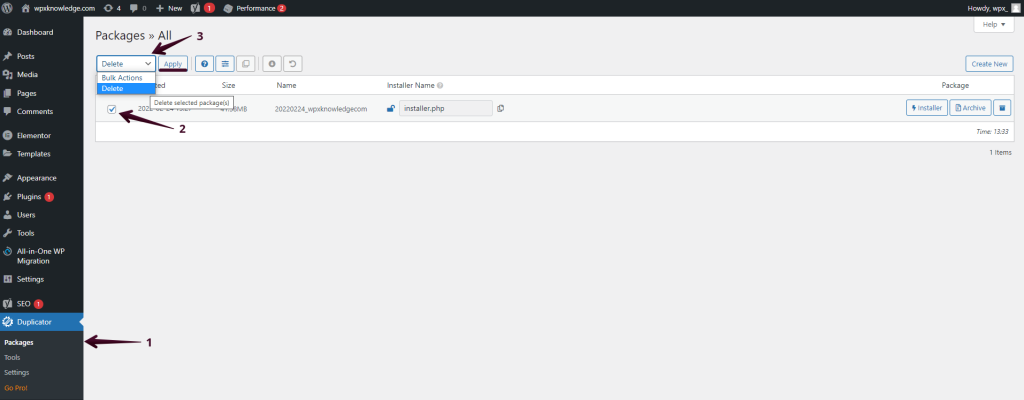Screen dimensions: 1024x400
Task: Open the bulk actions Delete dropdown
Action: tap(125, 63)
